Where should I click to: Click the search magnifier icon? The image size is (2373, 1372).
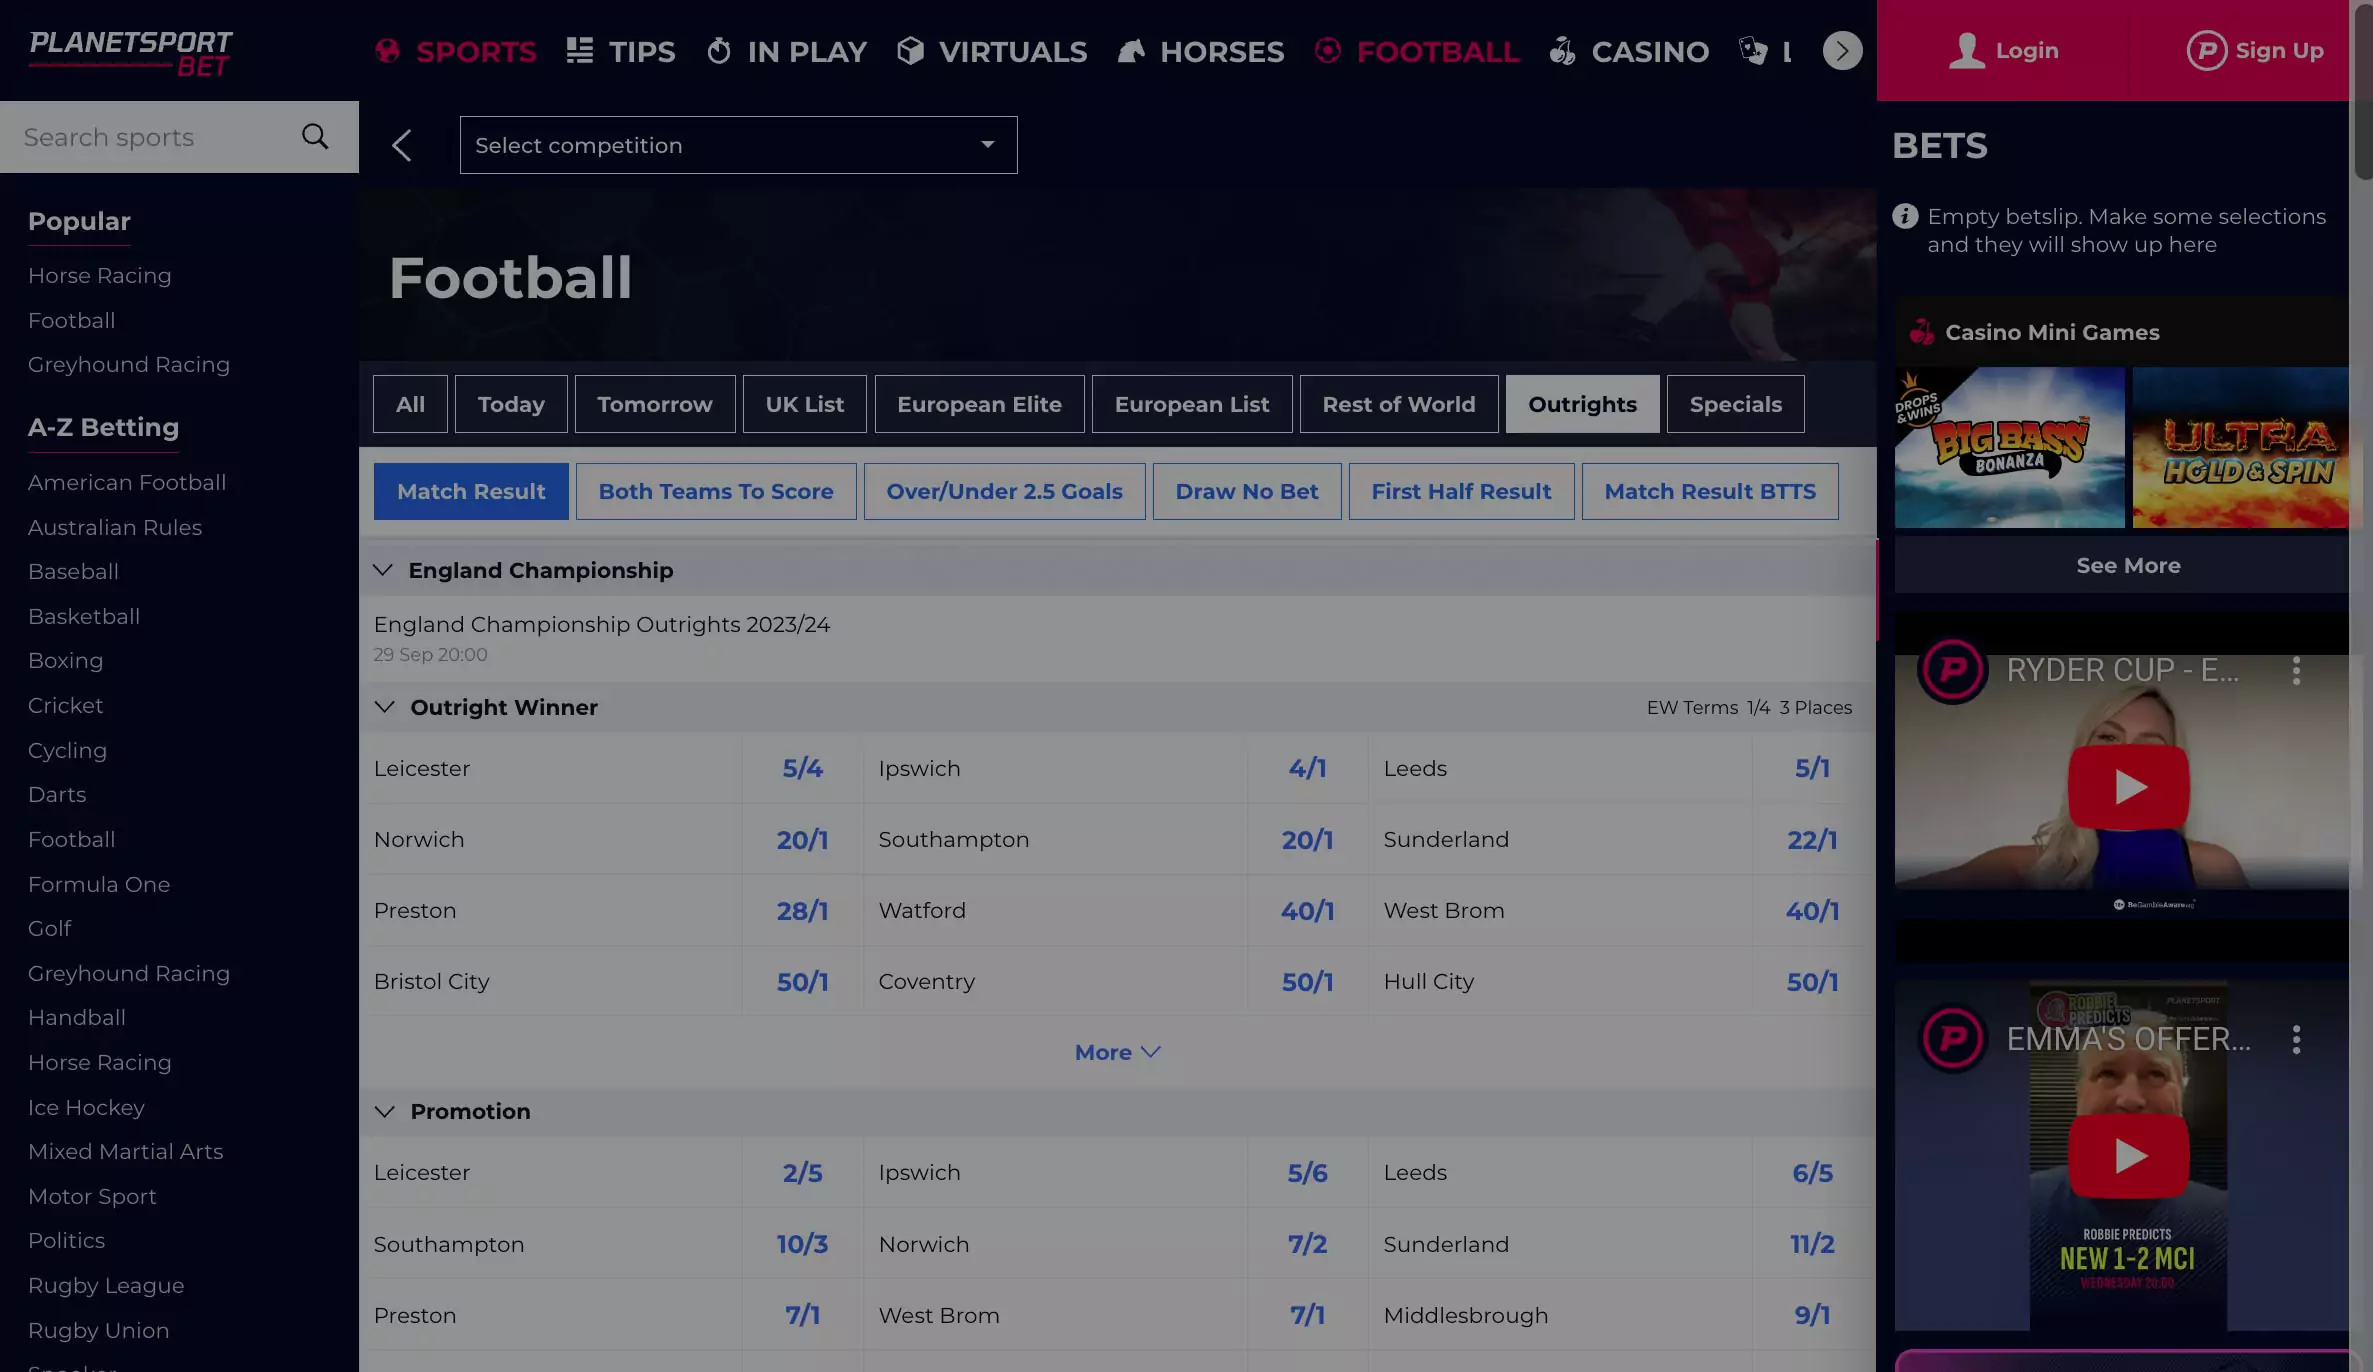point(315,137)
